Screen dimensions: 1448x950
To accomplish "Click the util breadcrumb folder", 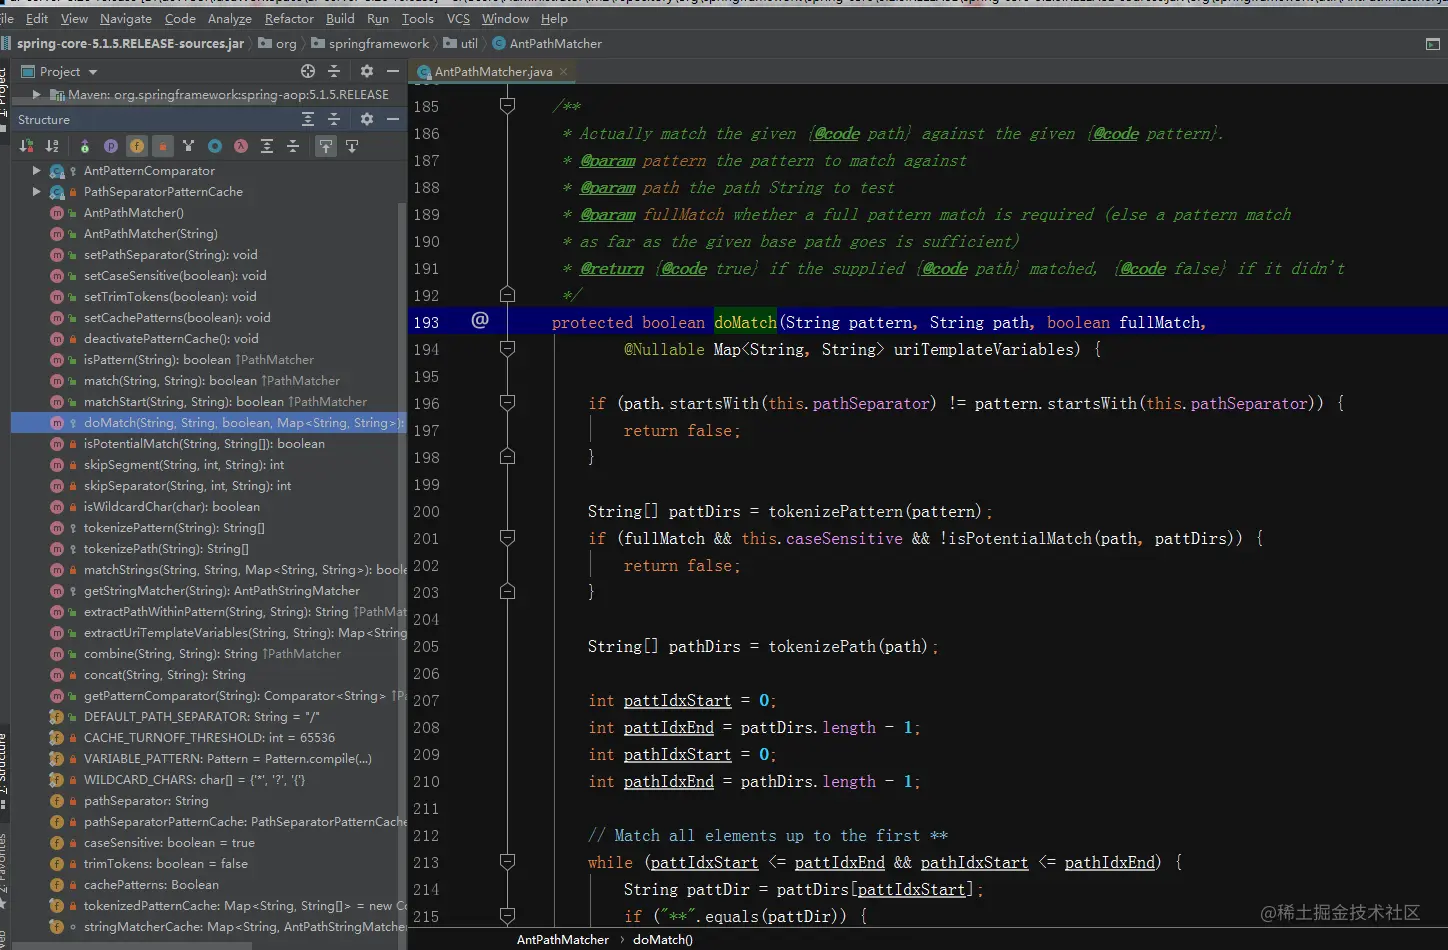I will (x=461, y=44).
